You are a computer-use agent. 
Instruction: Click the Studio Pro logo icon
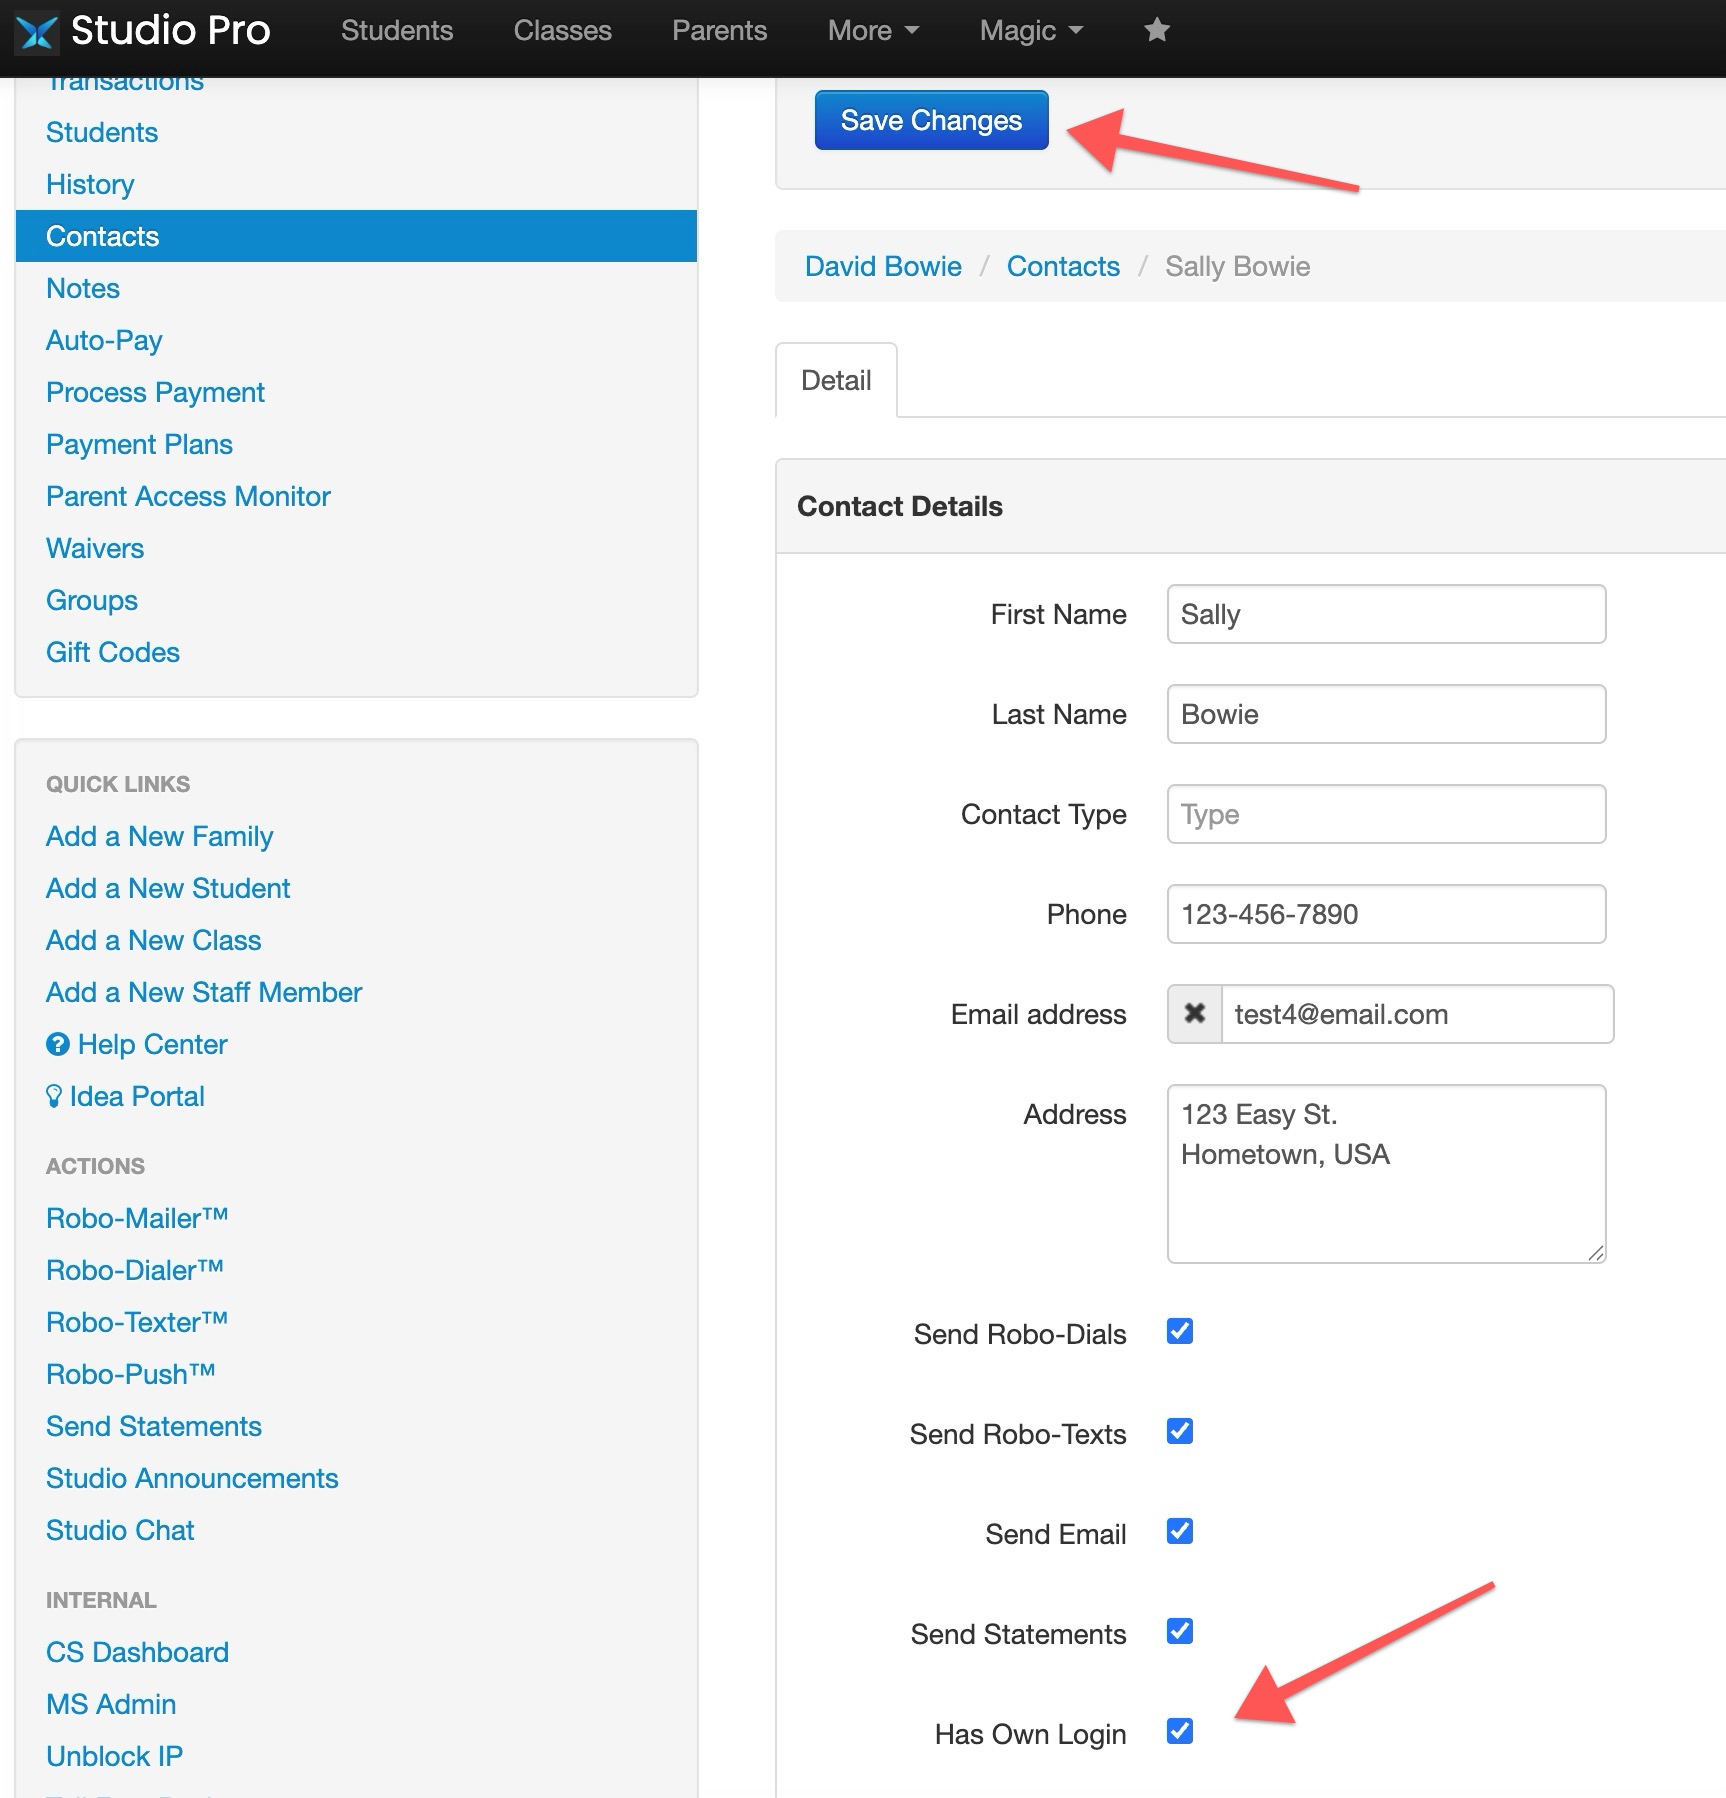click(x=38, y=30)
